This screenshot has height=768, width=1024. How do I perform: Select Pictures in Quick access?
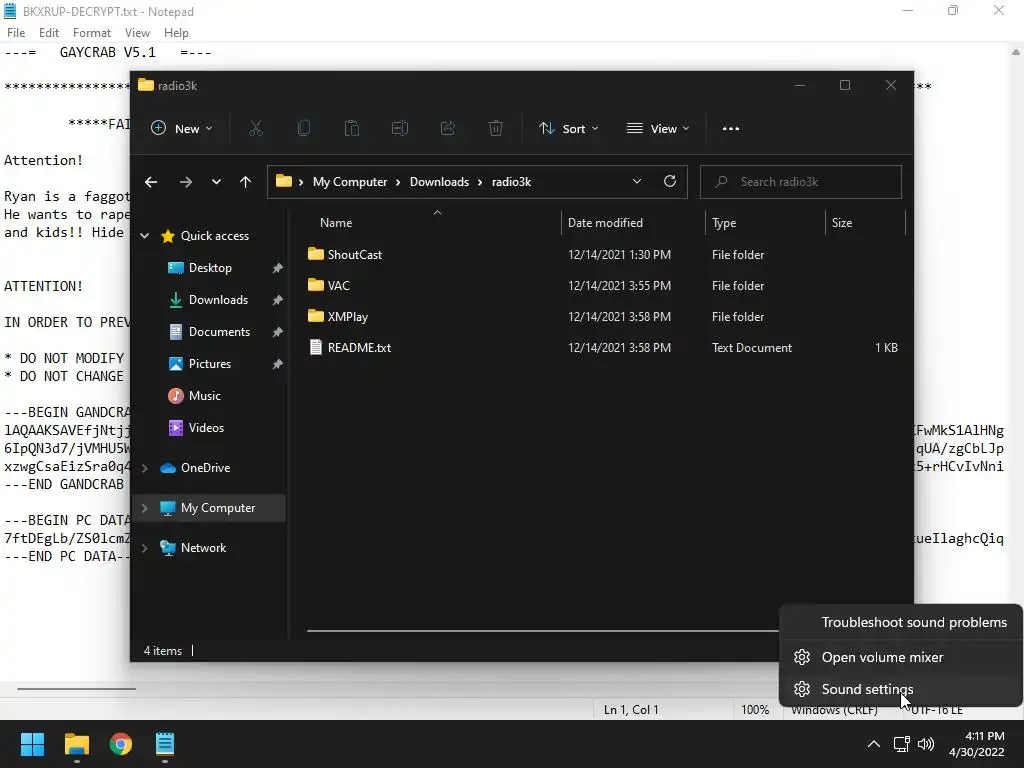pyautogui.click(x=209, y=364)
